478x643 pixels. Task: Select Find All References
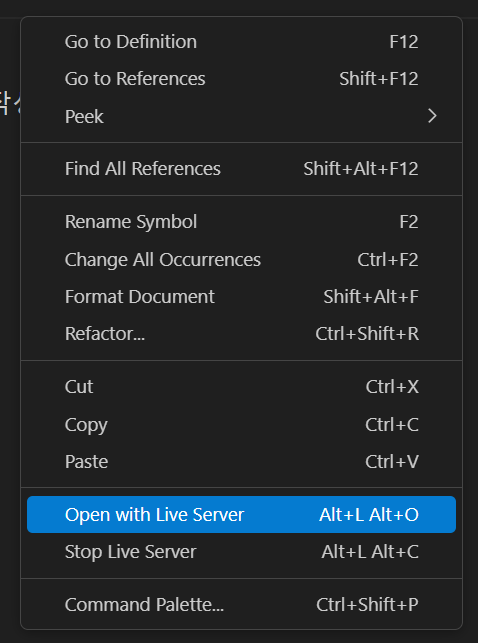pyautogui.click(x=241, y=169)
